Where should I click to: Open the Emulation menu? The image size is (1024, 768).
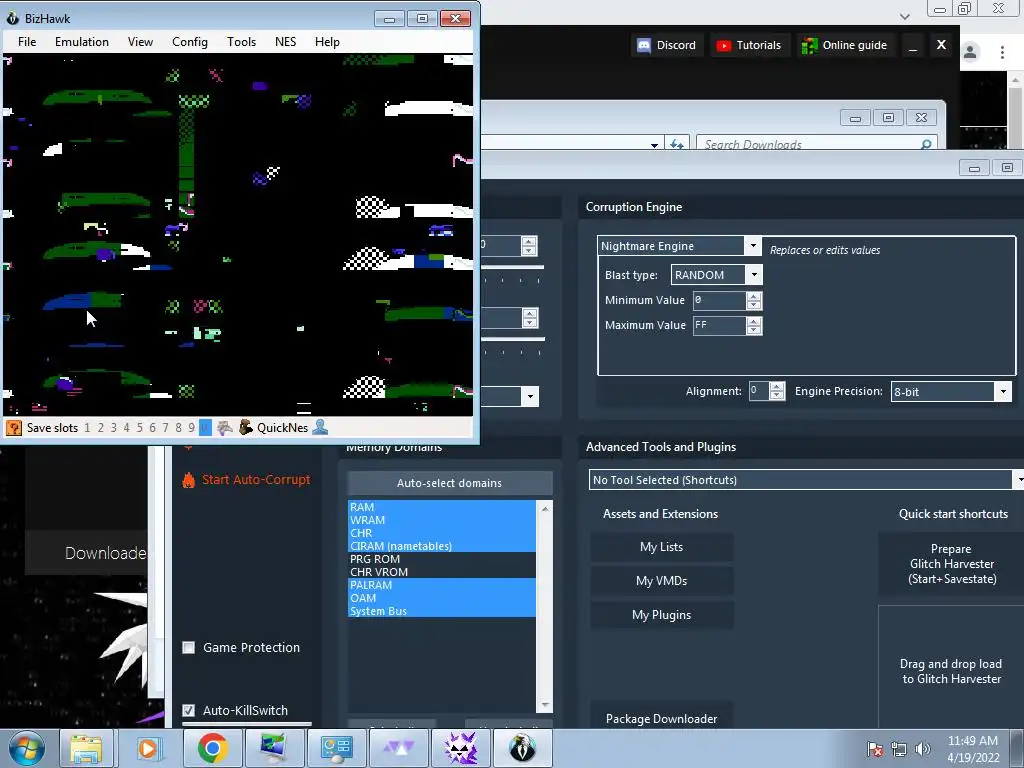[82, 42]
